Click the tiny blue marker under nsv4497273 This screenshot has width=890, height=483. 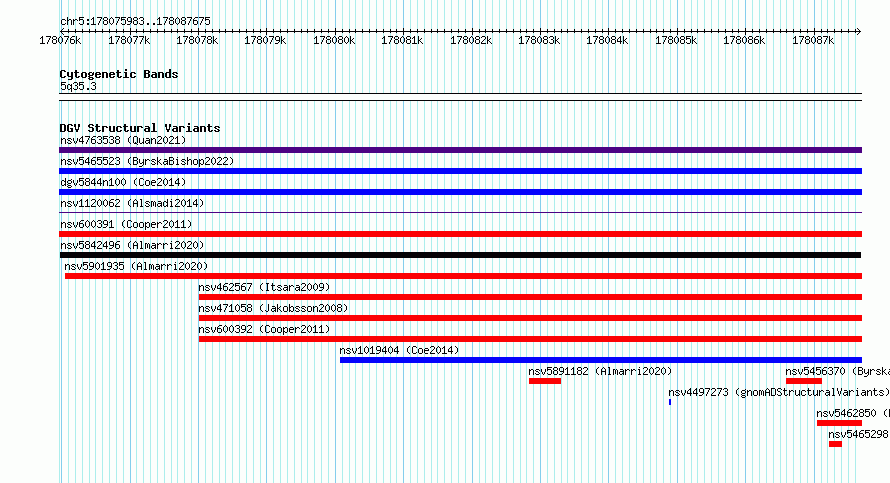[x=670, y=402]
